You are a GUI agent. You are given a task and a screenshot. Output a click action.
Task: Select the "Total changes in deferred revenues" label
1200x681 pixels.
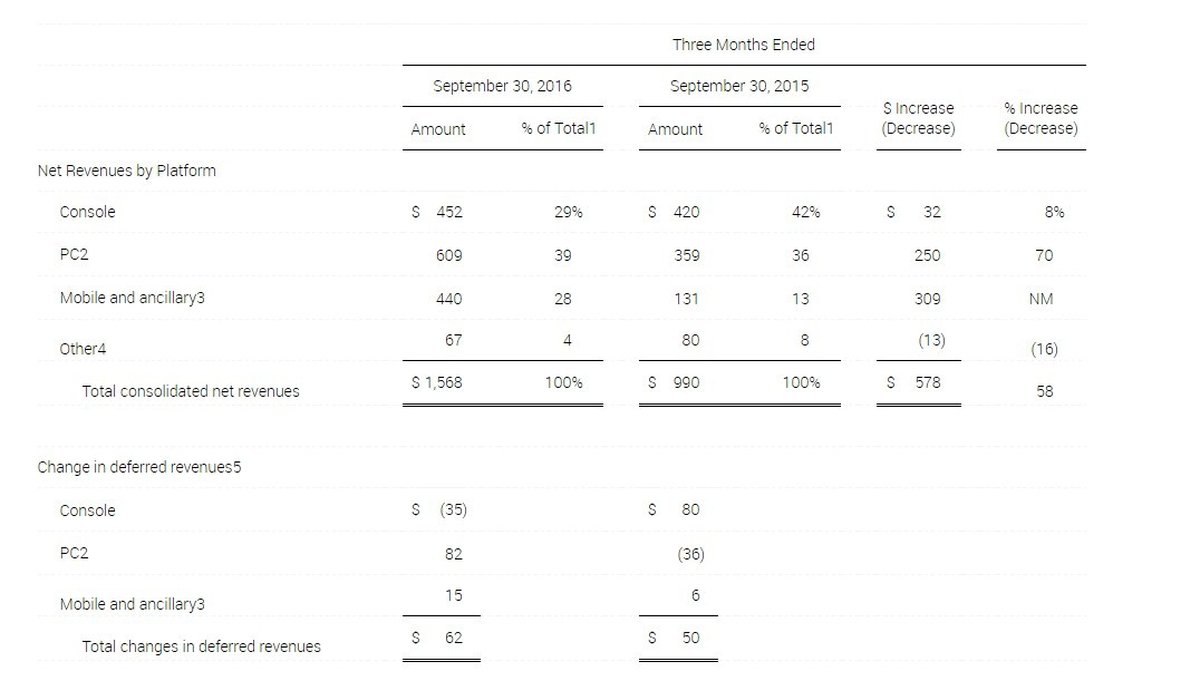tap(201, 646)
